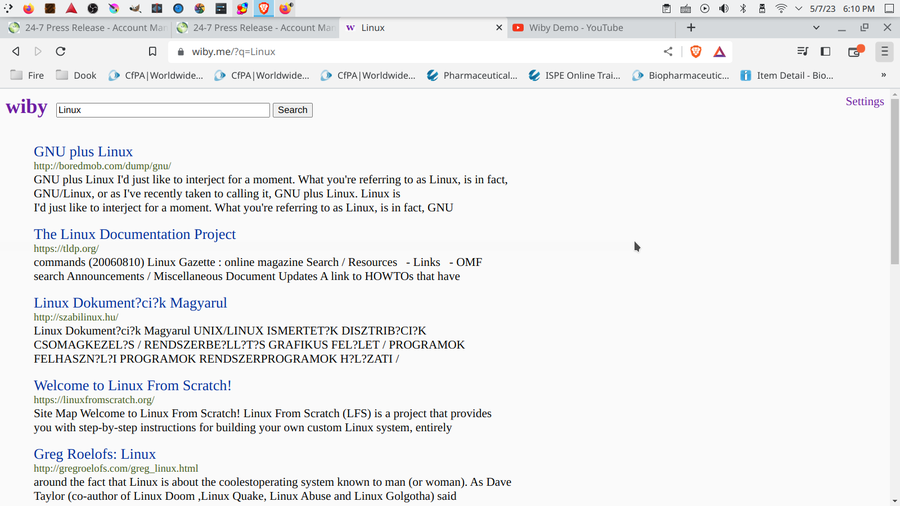Click the Linux search input field
The height and width of the screenshot is (506, 900).
click(162, 110)
